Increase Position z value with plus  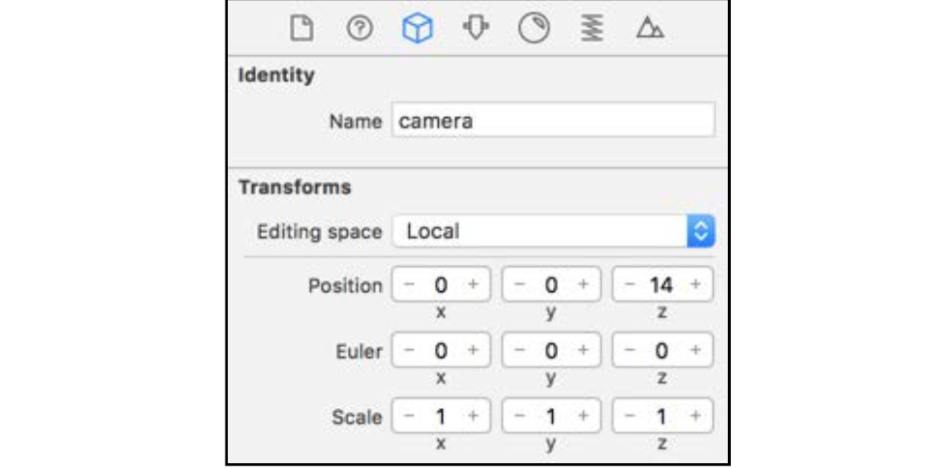[x=695, y=284]
